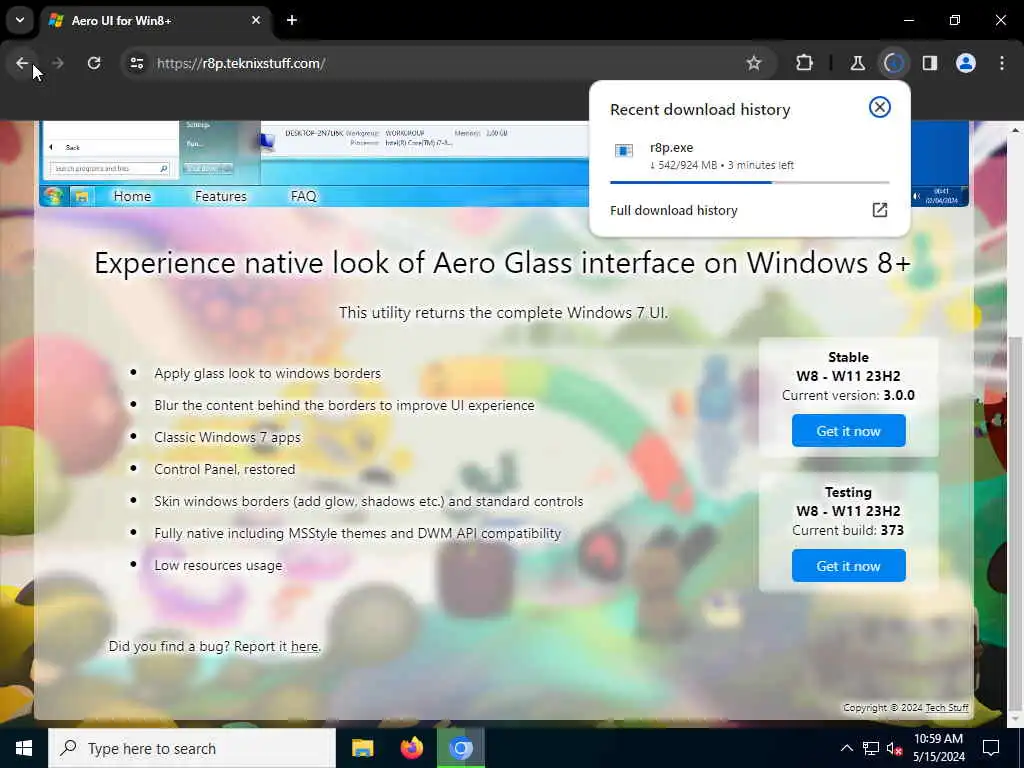Follow the bug report 'here' link
The image size is (1024, 768).
(304, 646)
